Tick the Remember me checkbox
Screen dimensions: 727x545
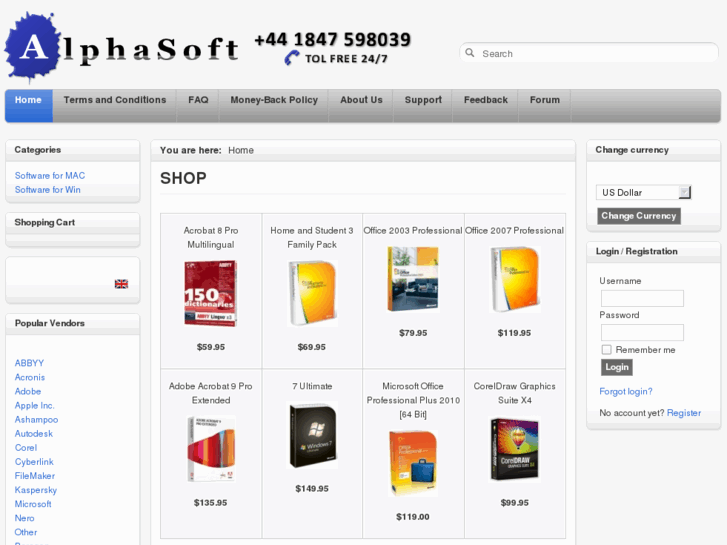(606, 350)
